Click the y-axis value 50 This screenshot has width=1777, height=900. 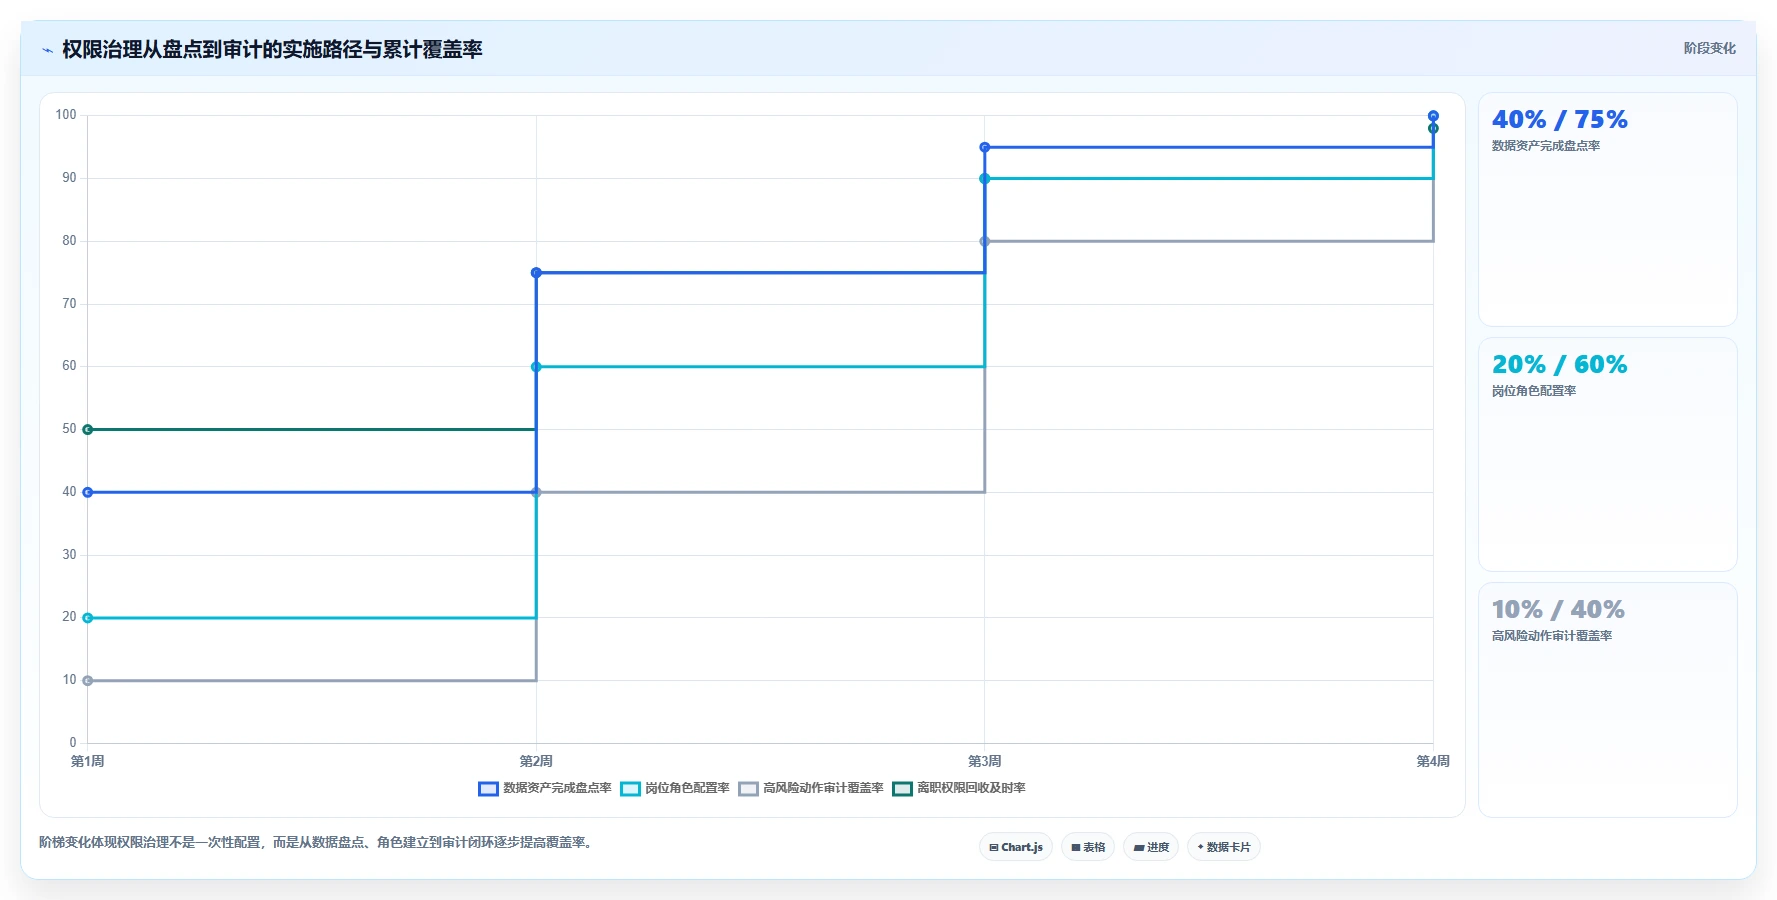69,429
